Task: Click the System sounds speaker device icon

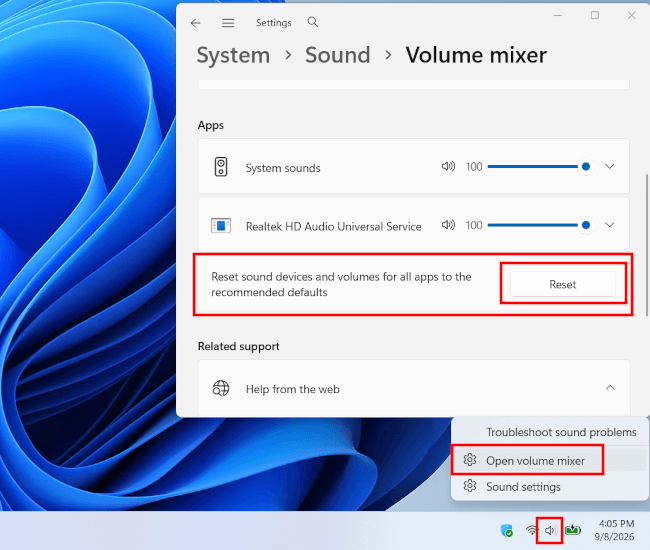Action: (221, 167)
